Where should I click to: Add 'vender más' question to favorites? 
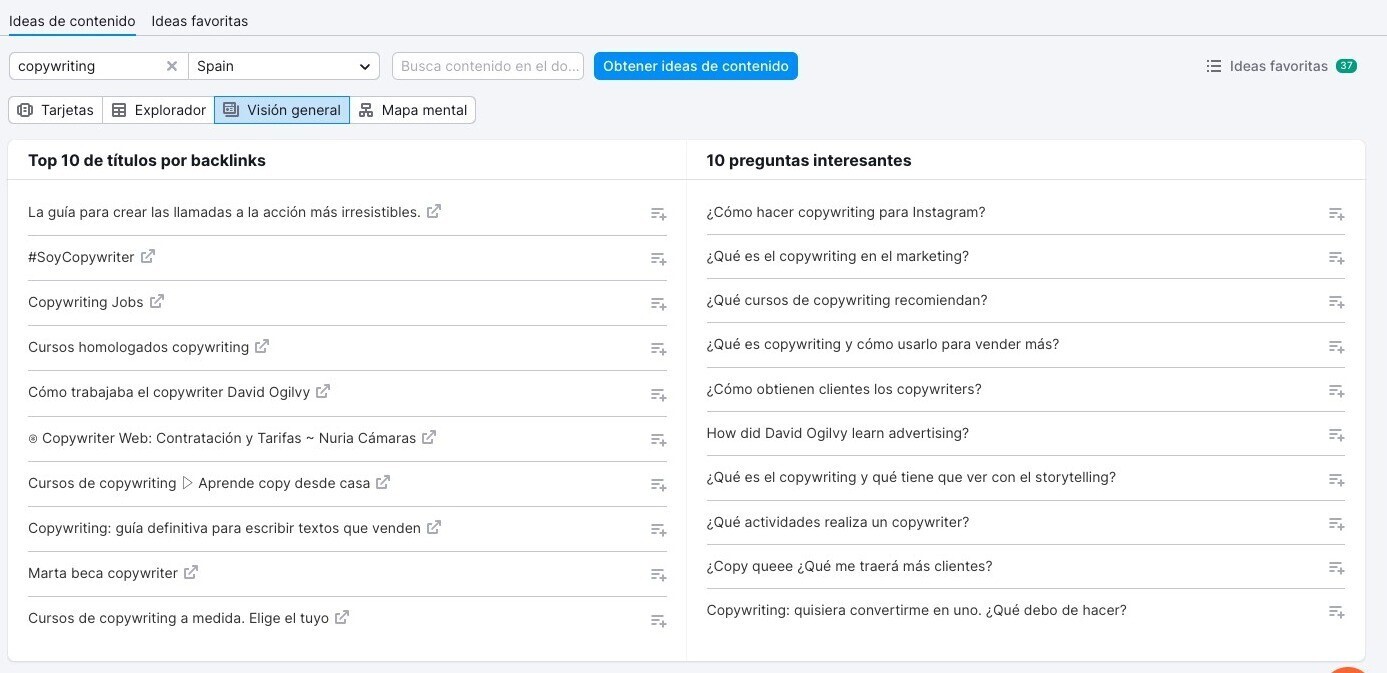tap(1336, 347)
